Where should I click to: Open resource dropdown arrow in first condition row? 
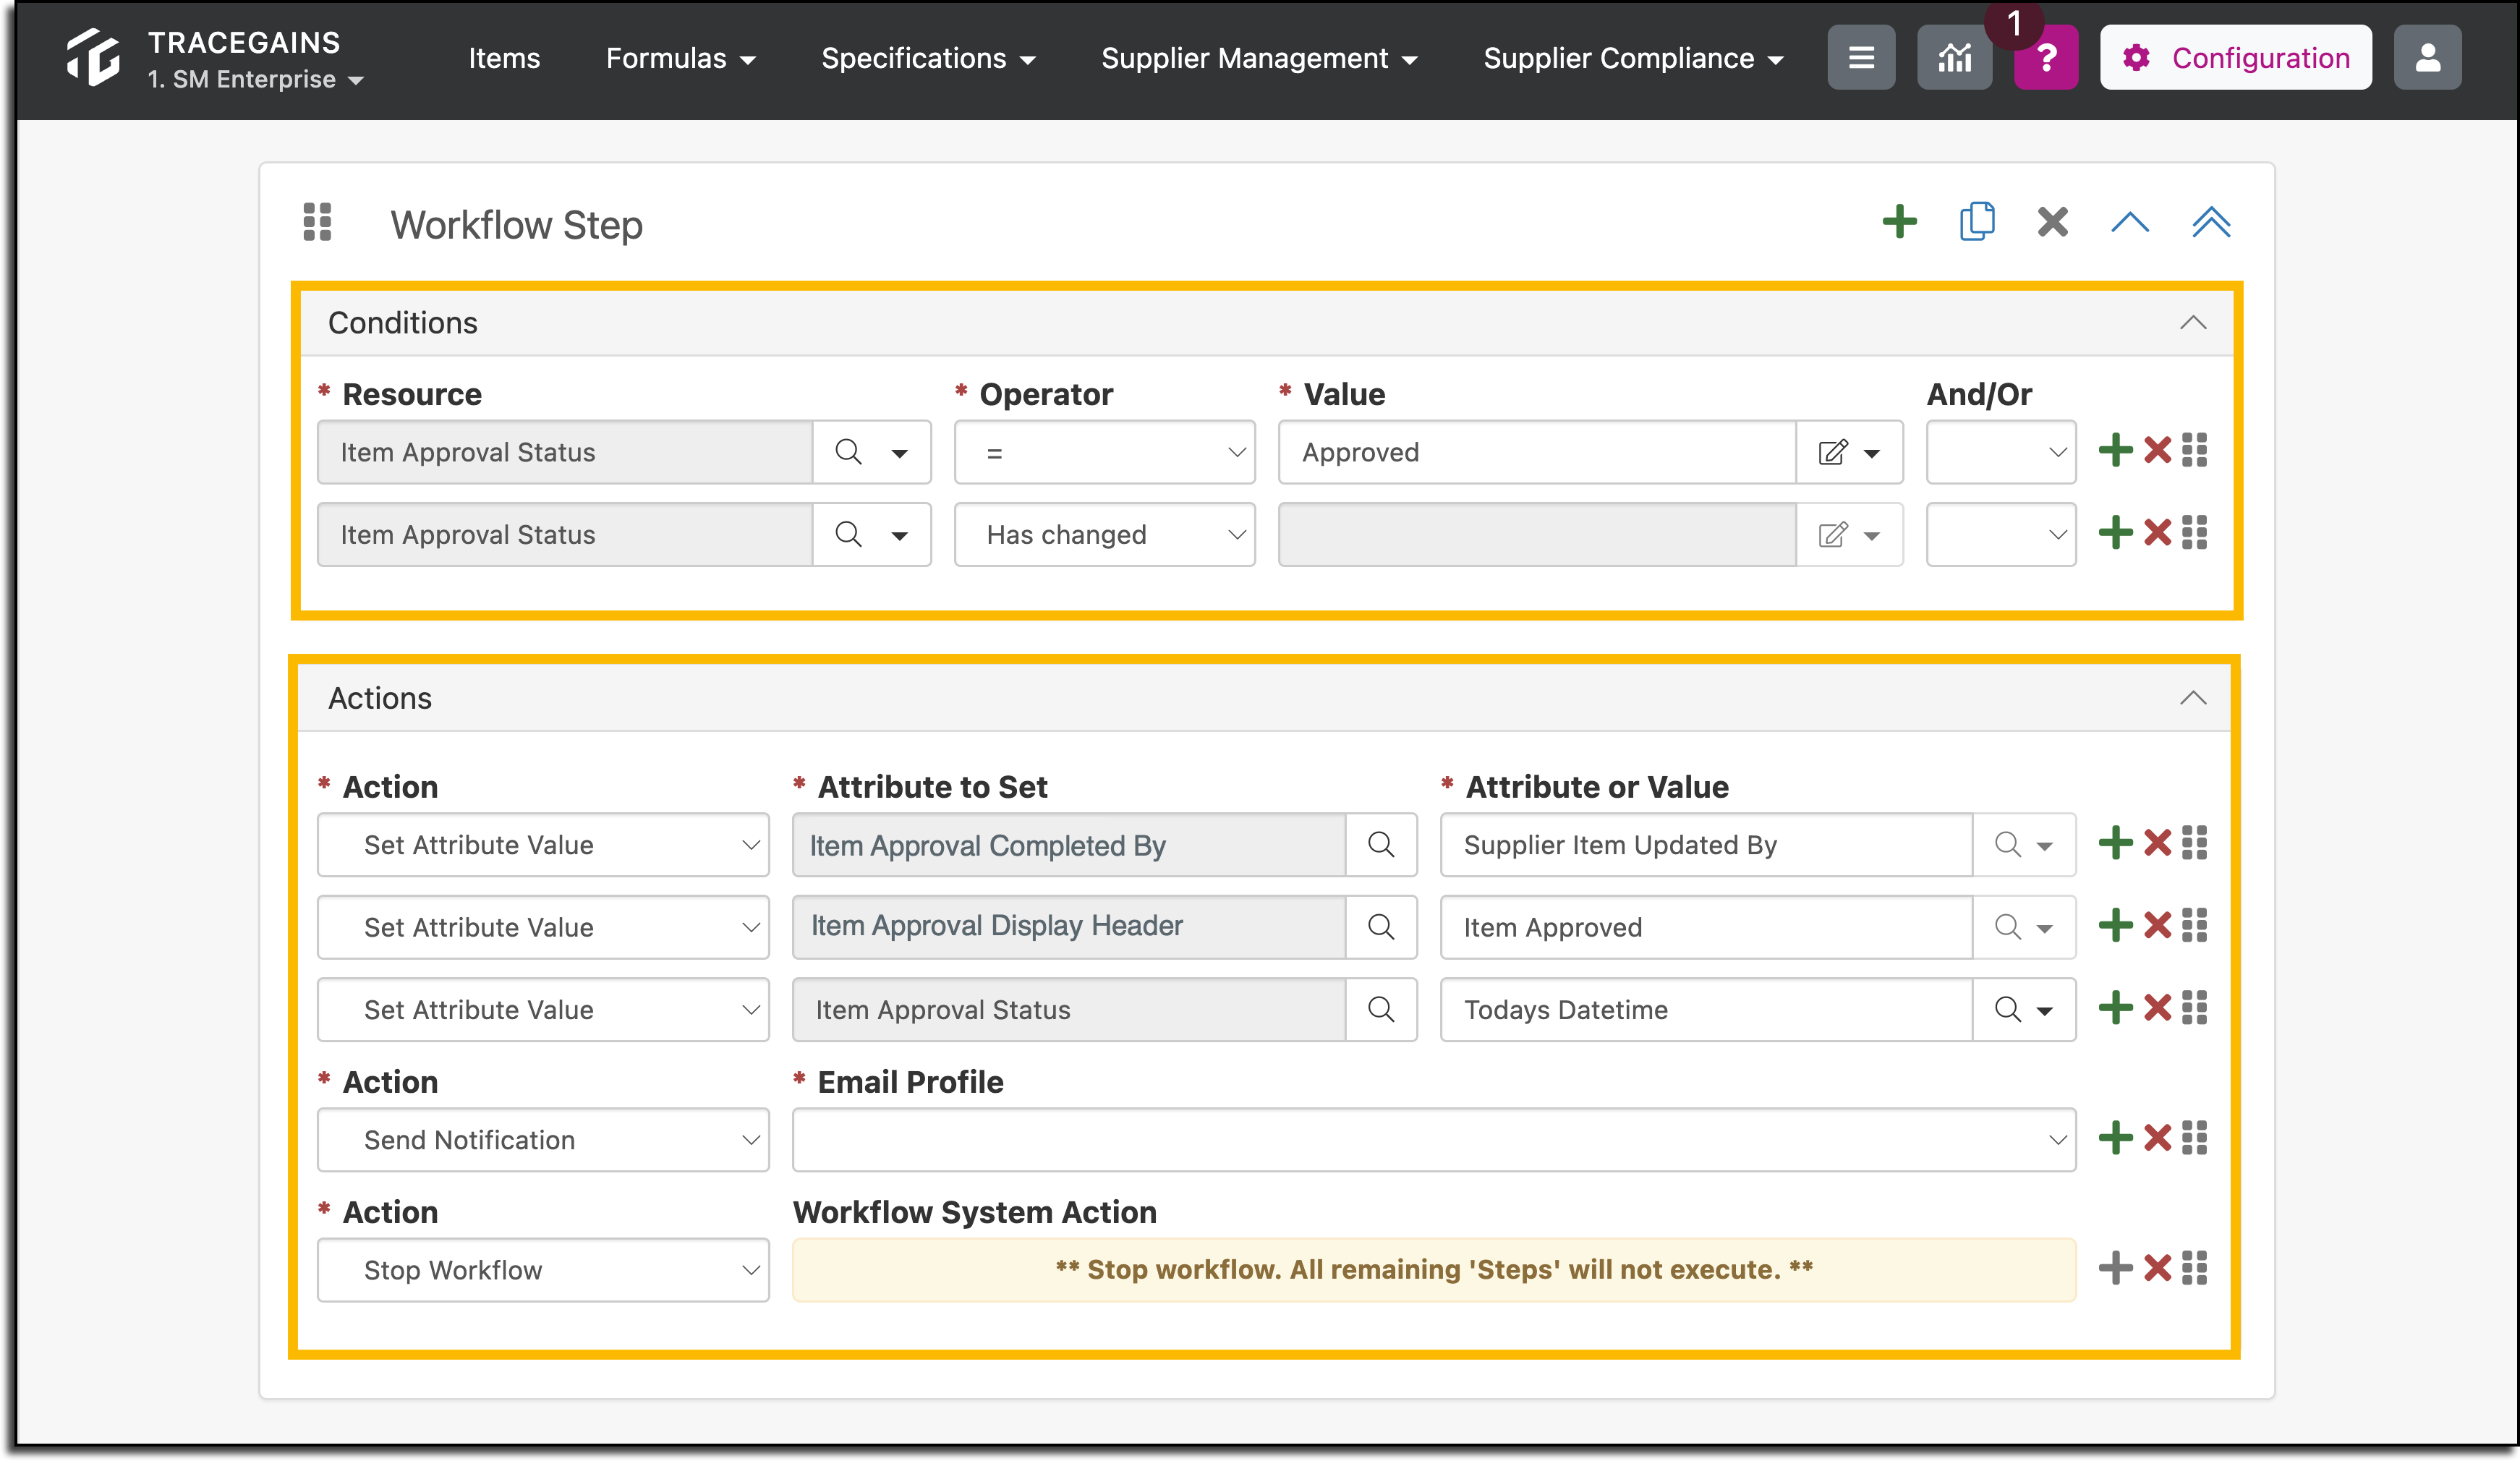click(x=900, y=453)
